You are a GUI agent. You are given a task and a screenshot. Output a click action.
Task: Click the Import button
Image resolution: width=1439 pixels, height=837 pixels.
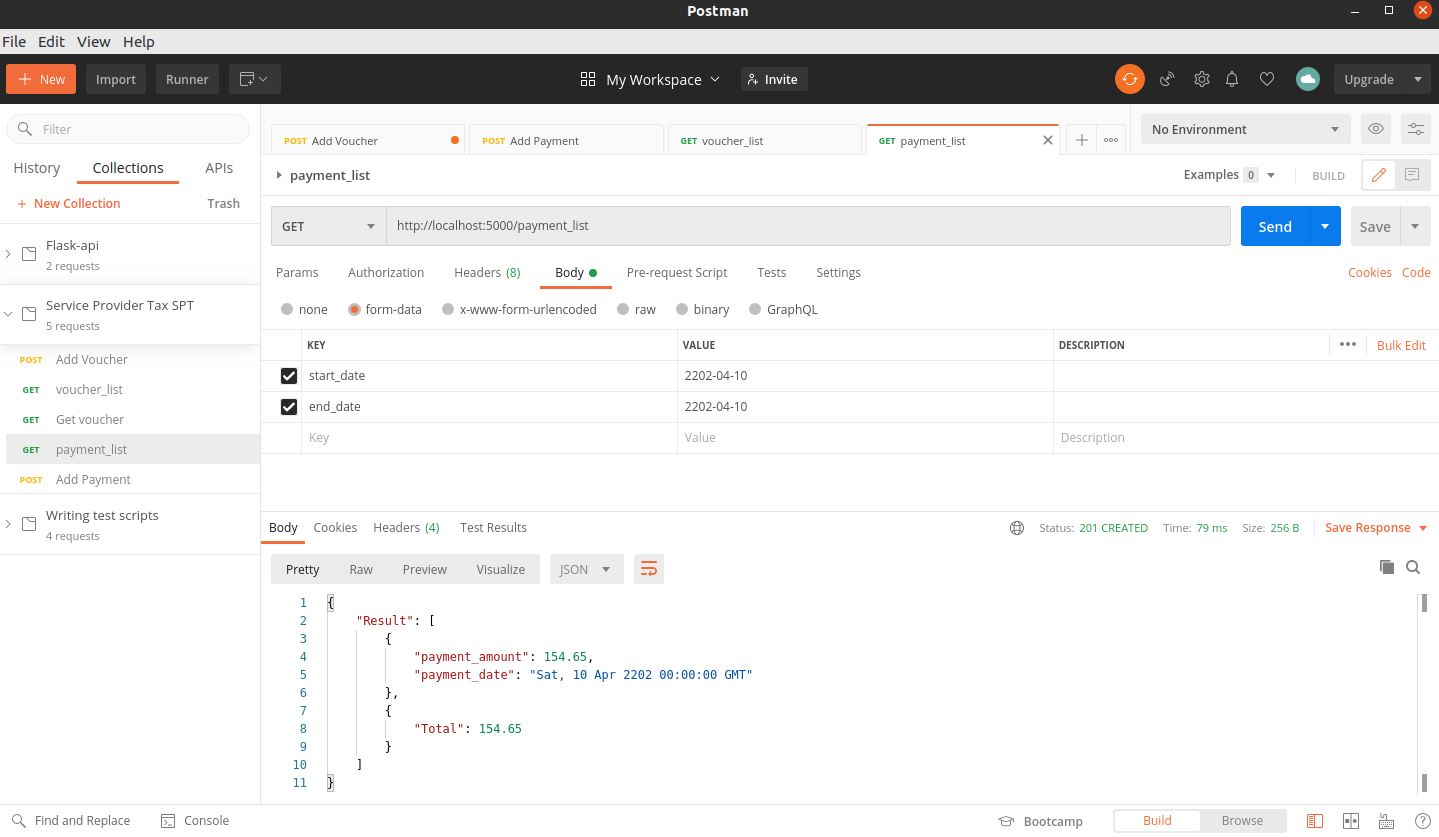coord(116,79)
